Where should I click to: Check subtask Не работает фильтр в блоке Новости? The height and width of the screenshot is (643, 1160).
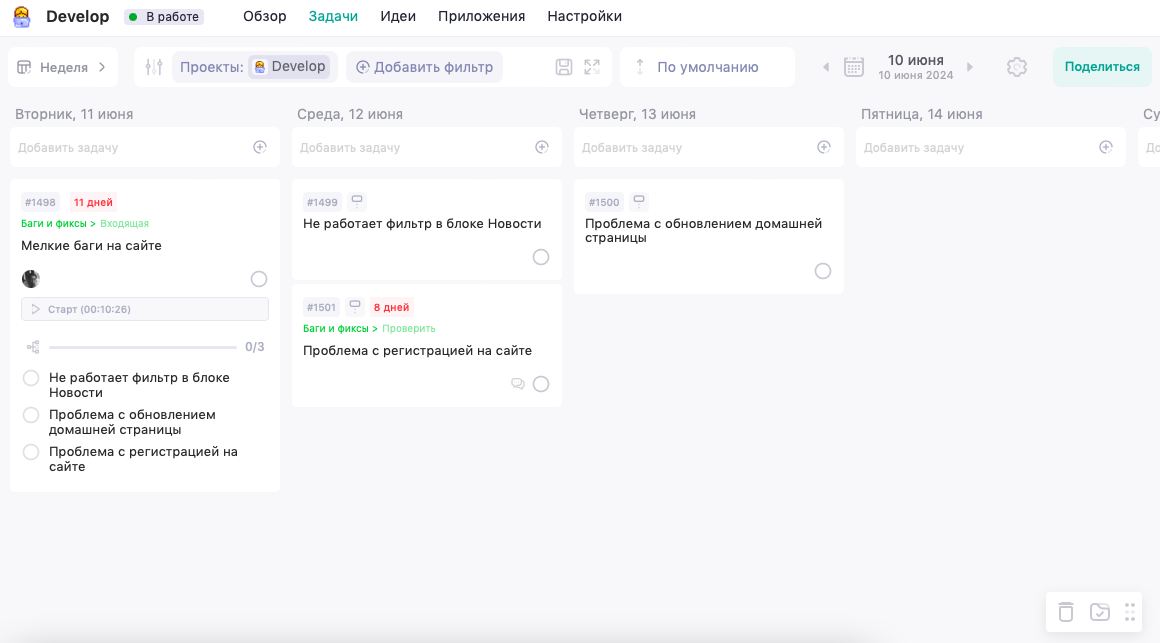[x=30, y=377]
